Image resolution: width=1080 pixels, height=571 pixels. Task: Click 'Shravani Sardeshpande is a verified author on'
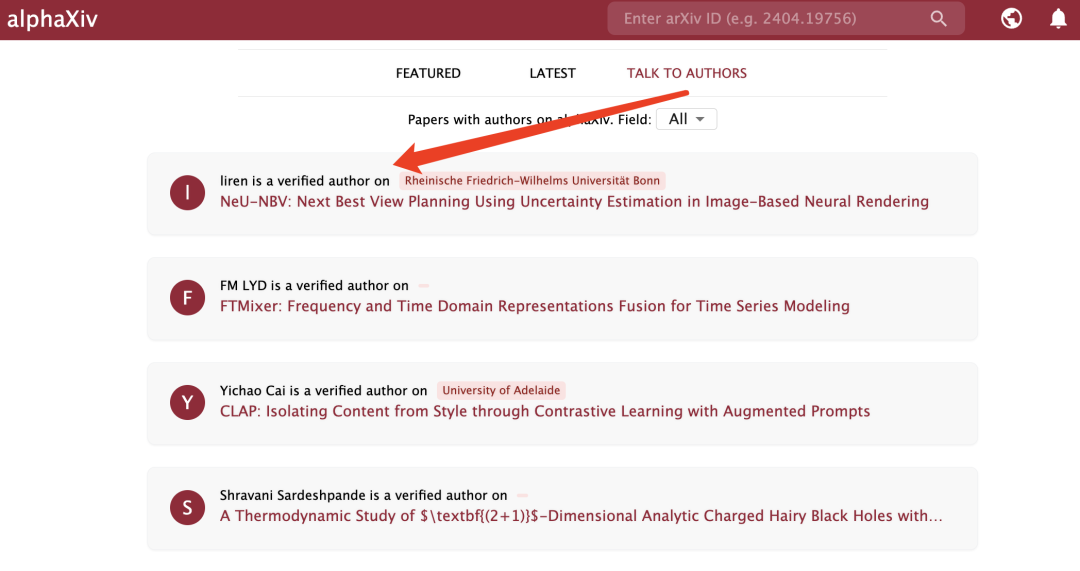[x=364, y=495]
